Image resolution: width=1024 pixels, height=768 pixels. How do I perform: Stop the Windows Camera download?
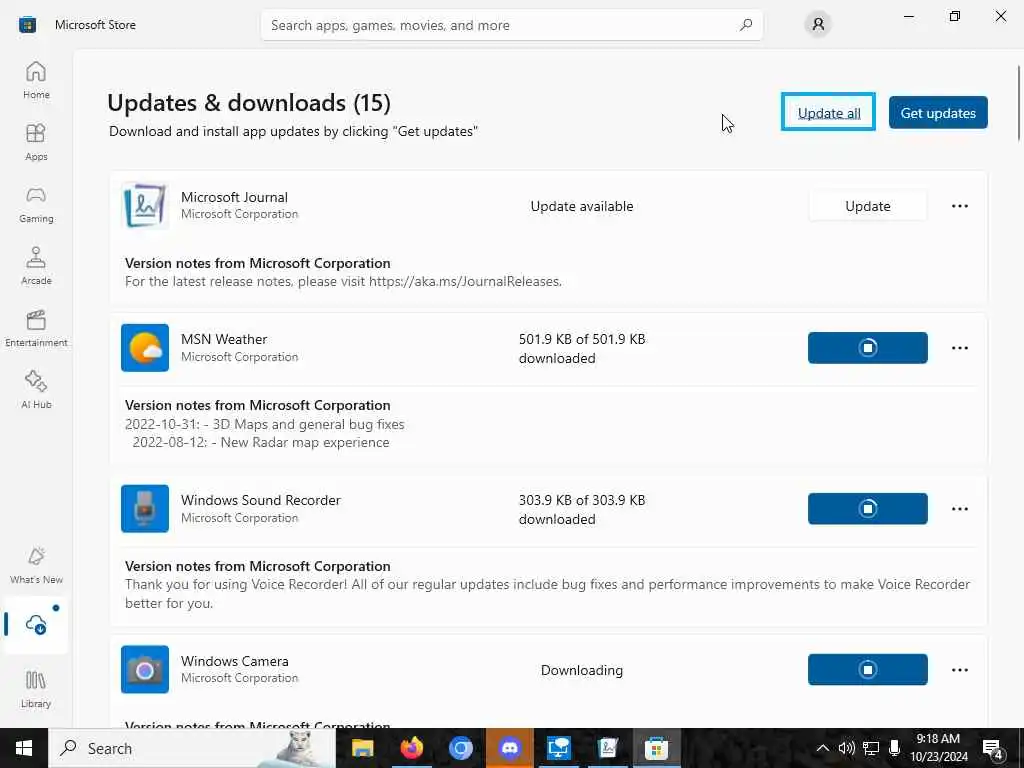[x=867, y=669]
